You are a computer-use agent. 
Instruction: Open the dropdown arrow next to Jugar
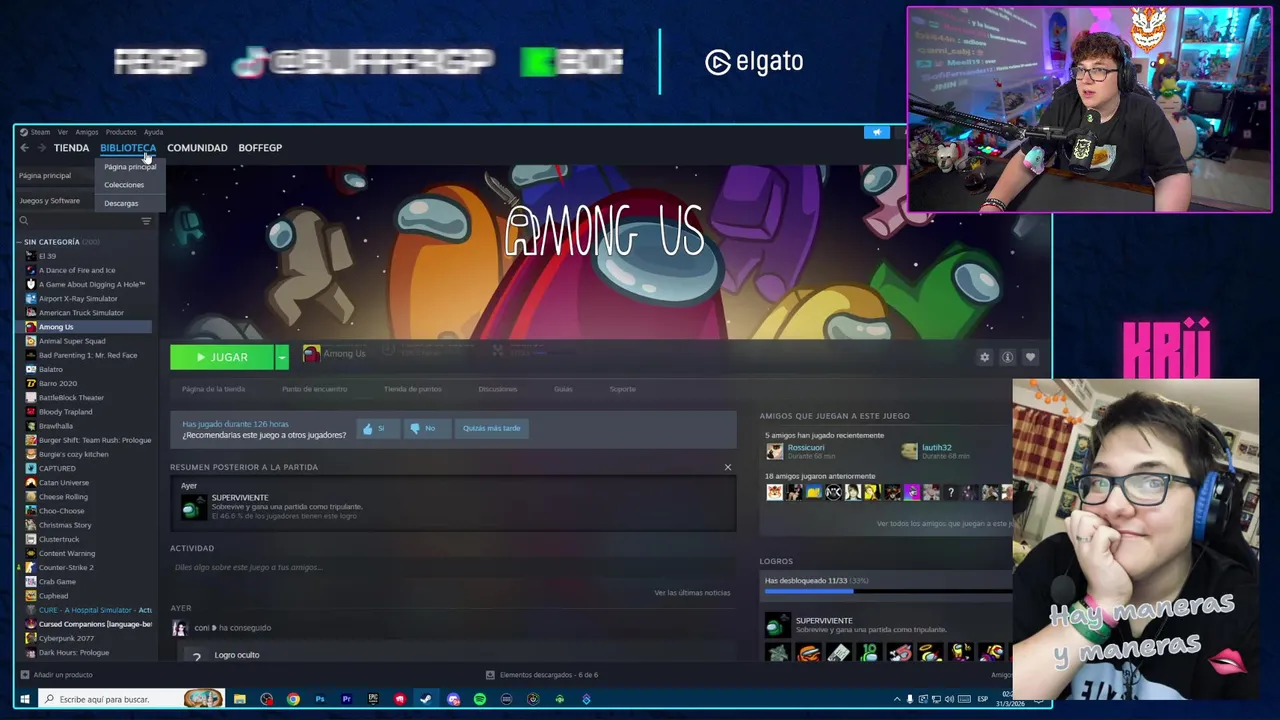[282, 357]
